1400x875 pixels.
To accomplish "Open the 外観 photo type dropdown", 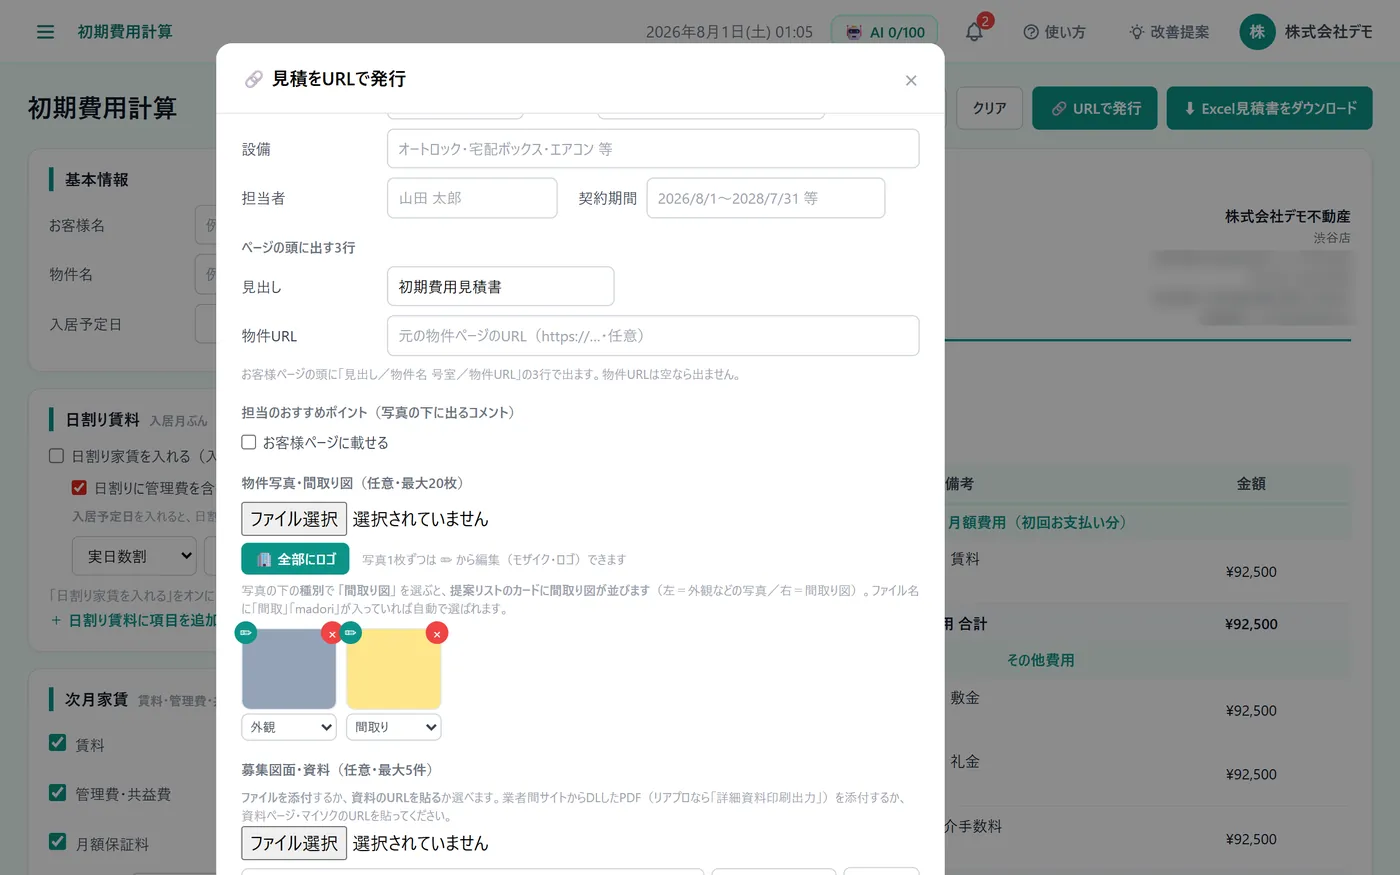I will coord(289,727).
